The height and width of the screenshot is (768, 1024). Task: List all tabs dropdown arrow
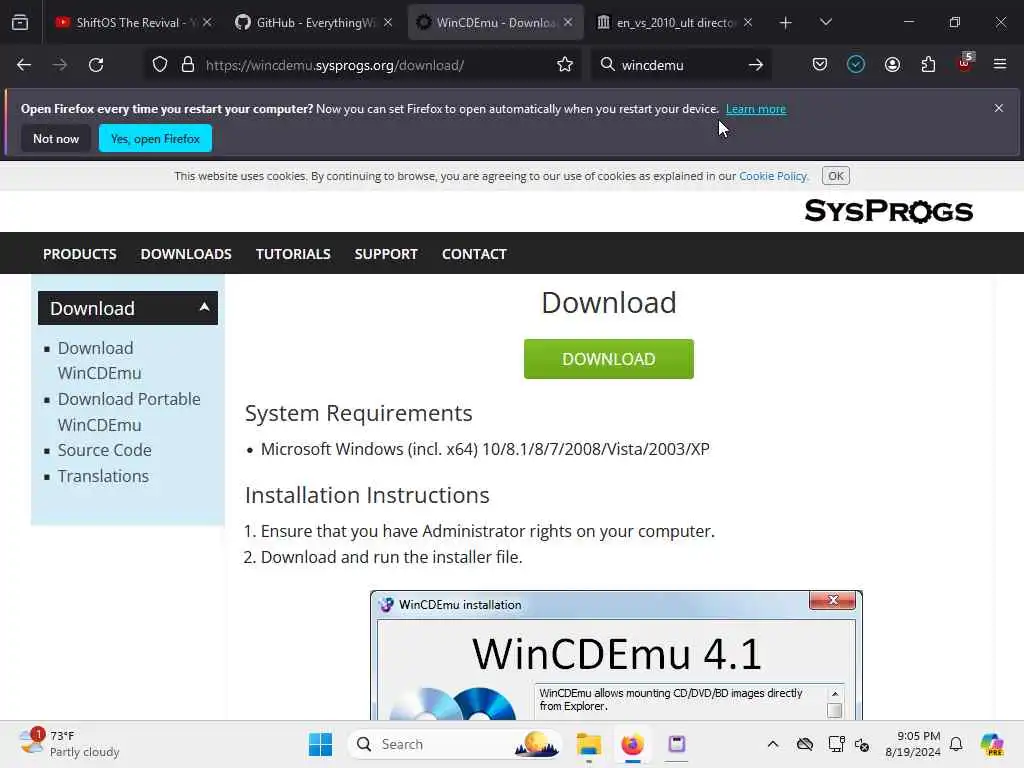pyautogui.click(x=825, y=23)
